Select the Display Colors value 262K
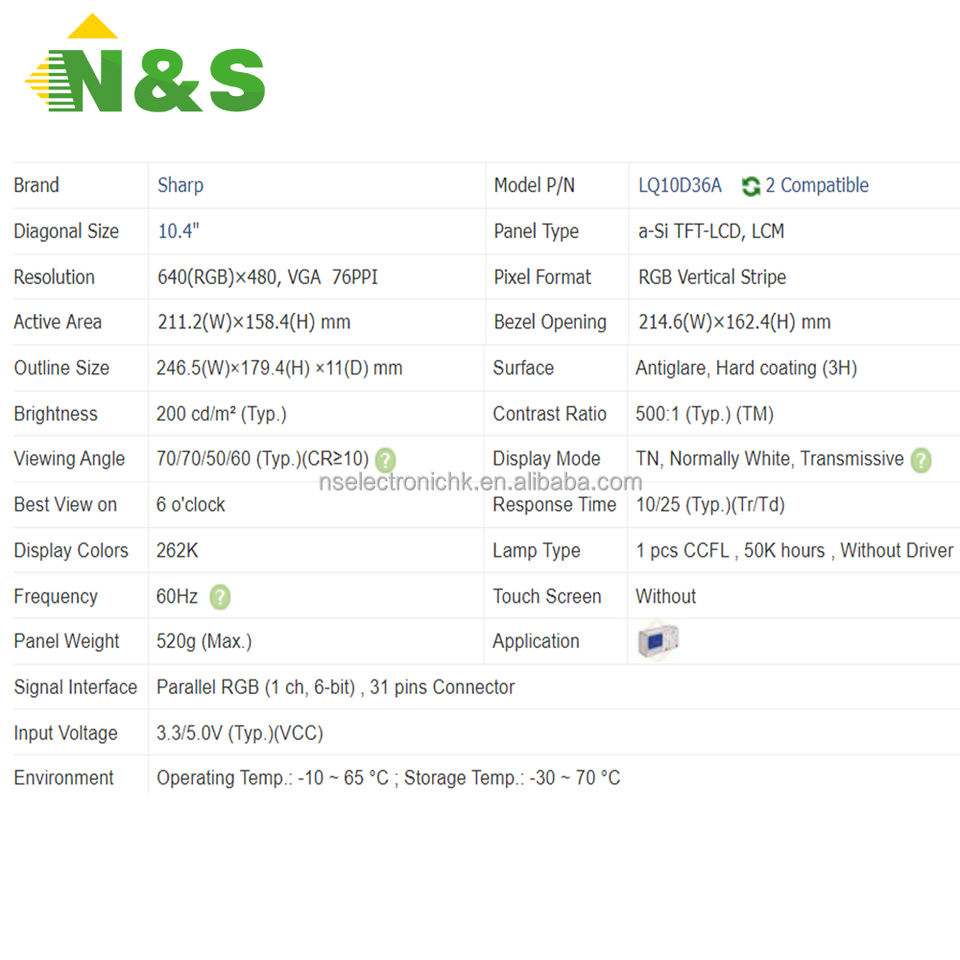Image resolution: width=960 pixels, height=960 pixels. 177,550
